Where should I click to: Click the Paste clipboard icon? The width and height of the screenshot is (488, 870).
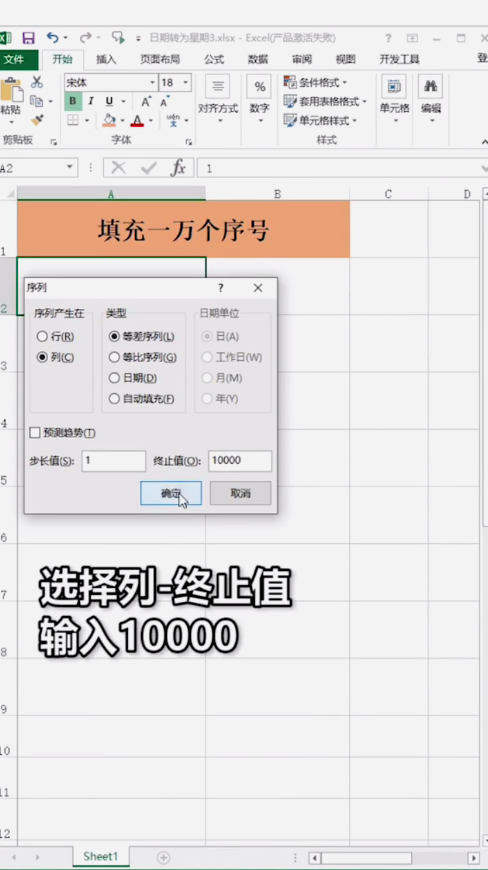(10, 90)
